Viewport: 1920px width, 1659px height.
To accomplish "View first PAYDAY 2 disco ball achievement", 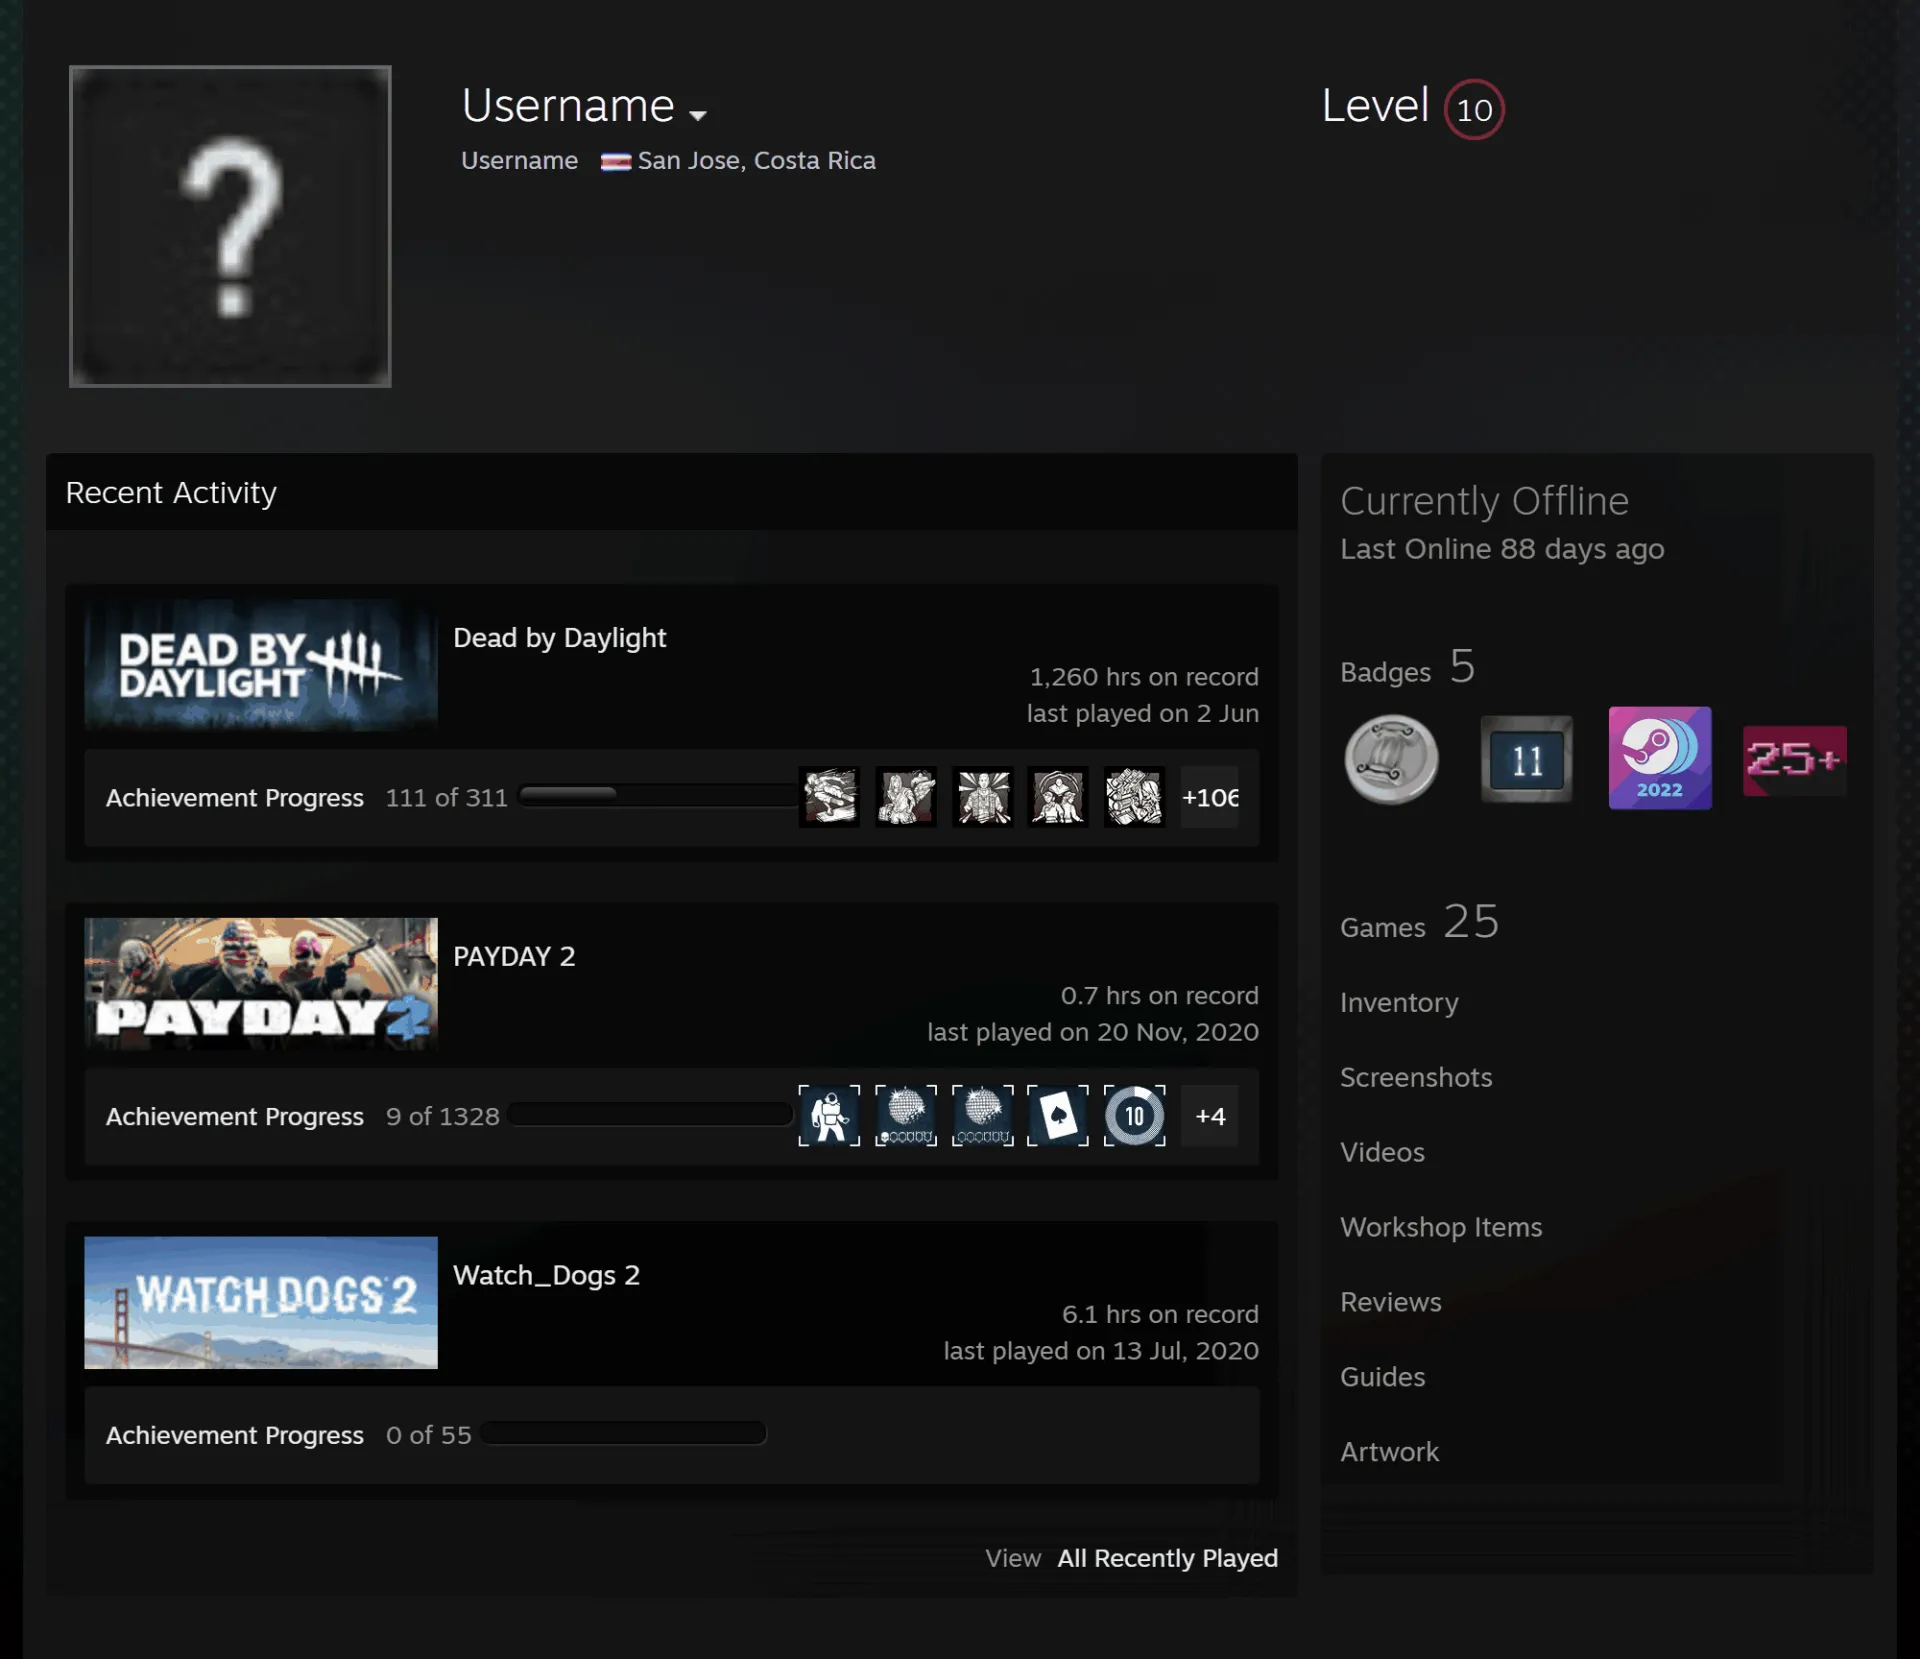I will (x=906, y=1115).
